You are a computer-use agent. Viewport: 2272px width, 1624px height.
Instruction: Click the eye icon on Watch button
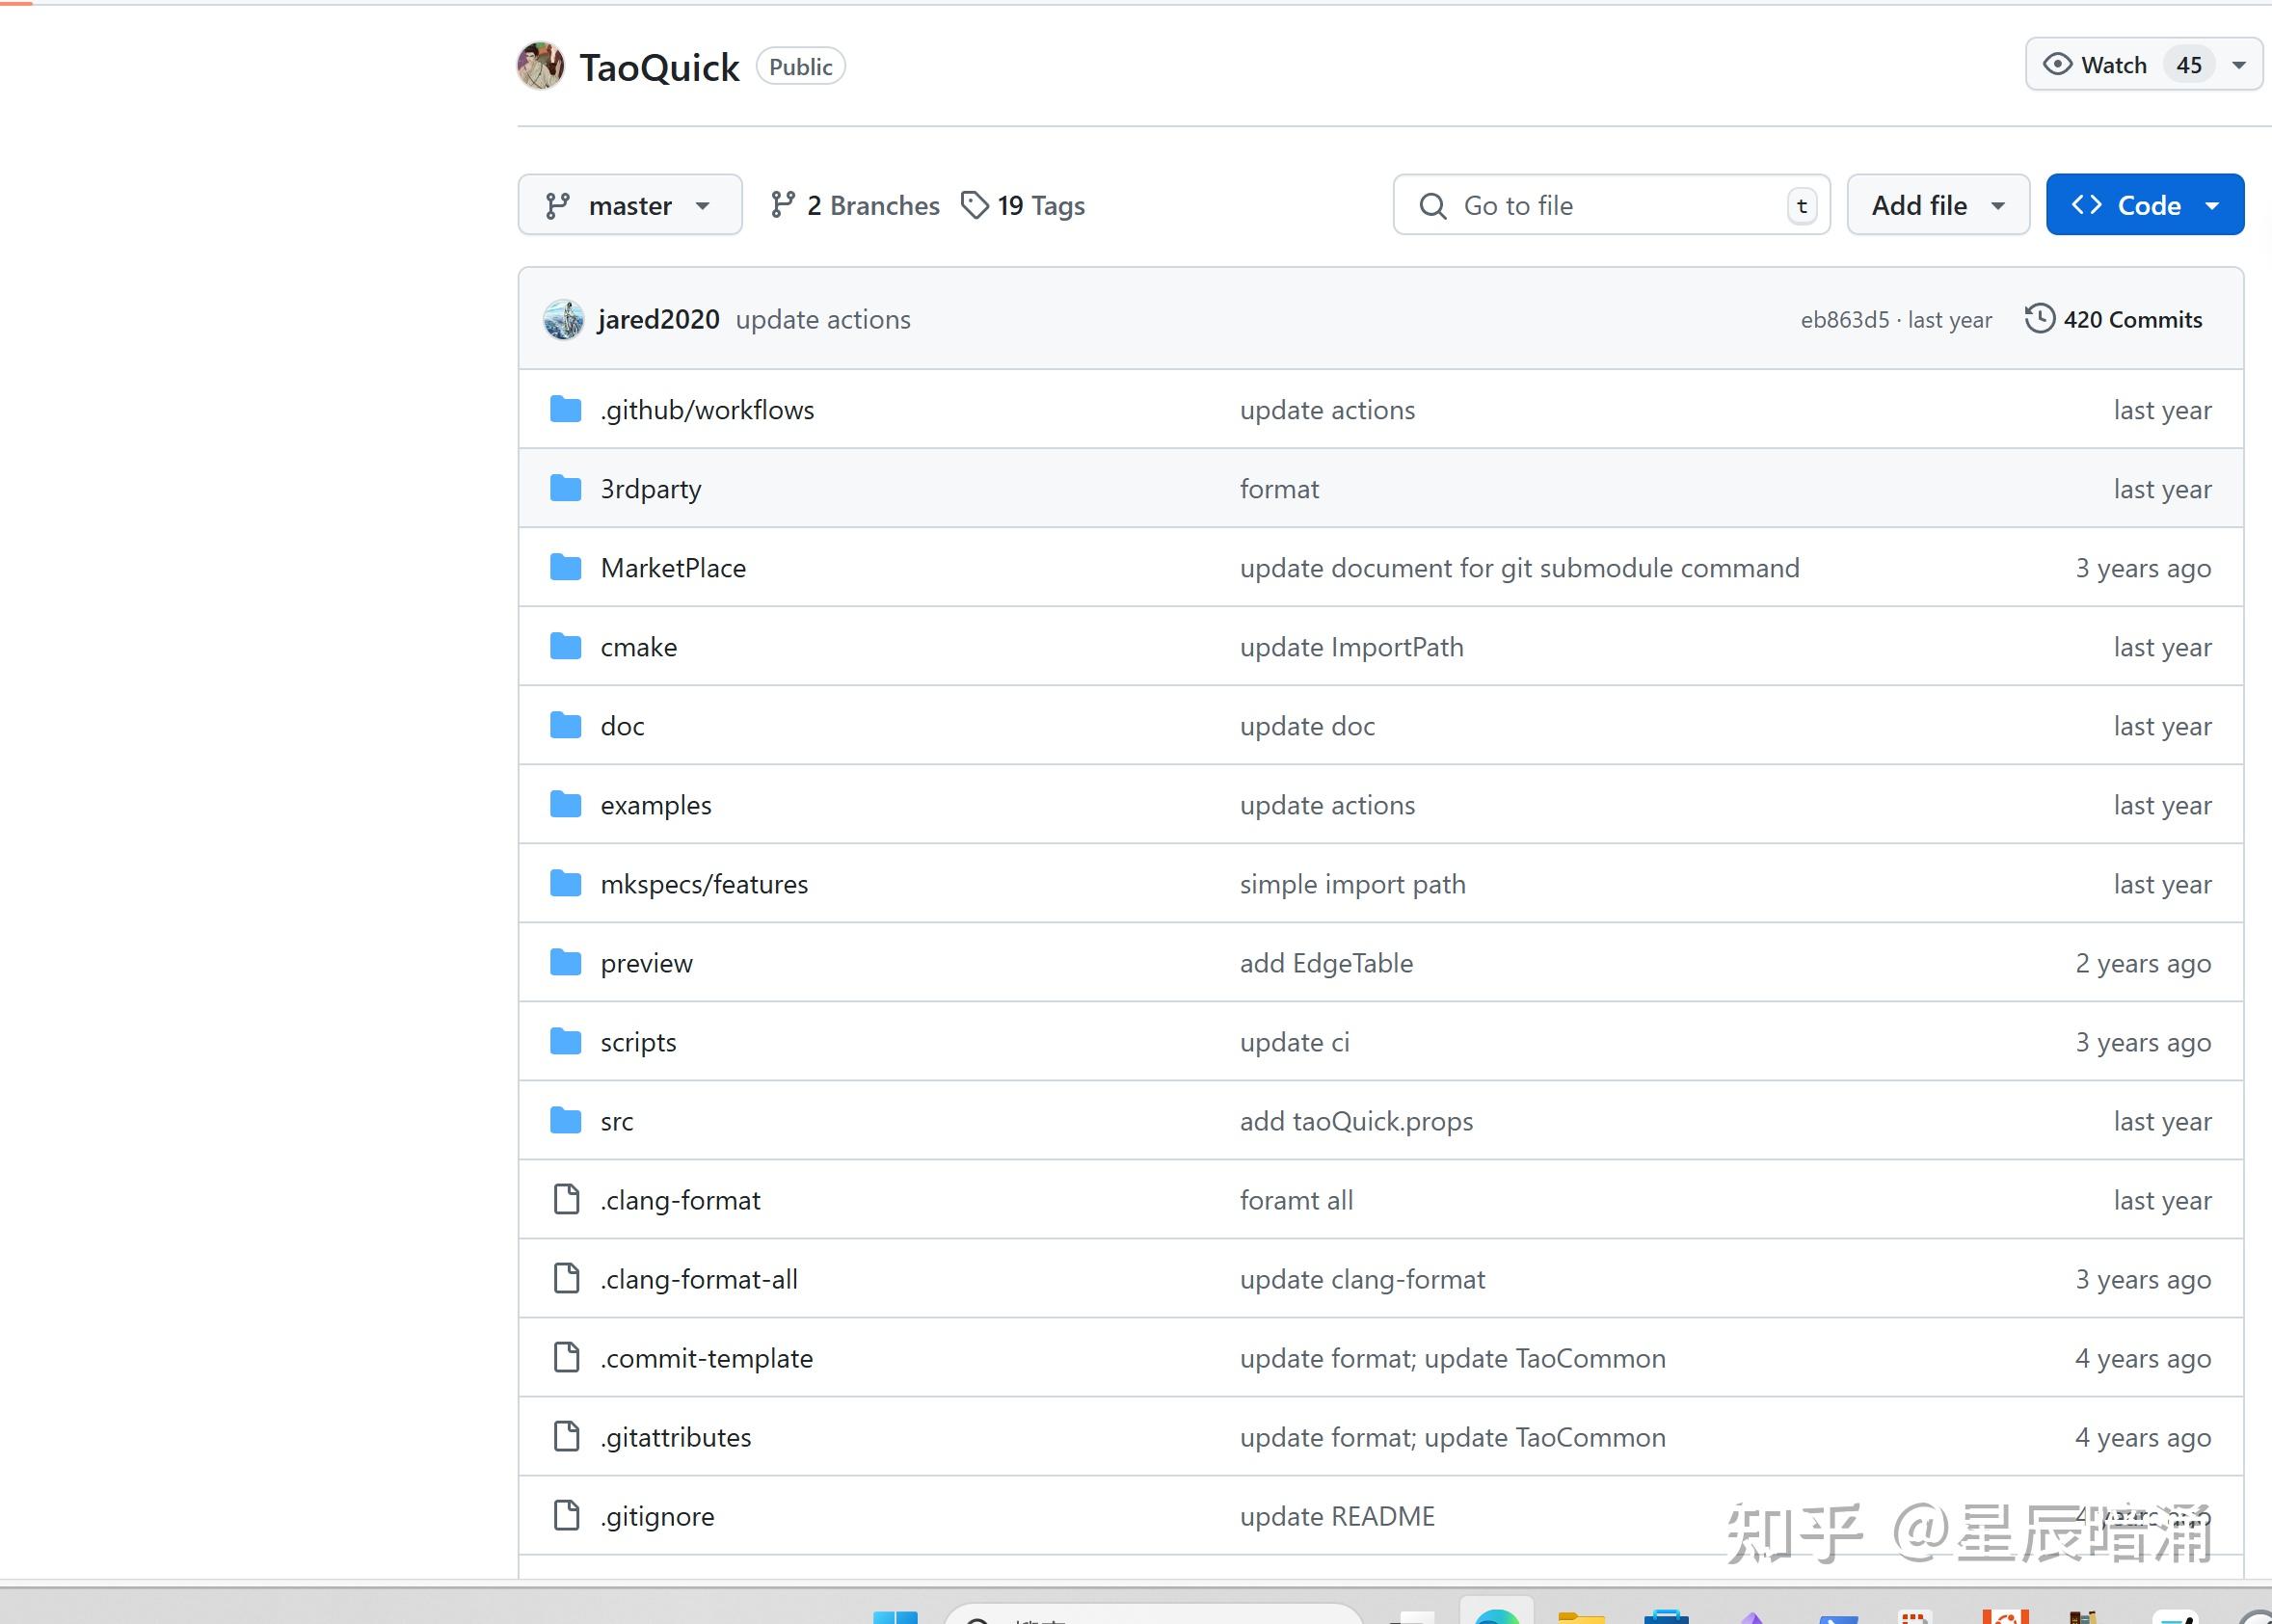[x=2057, y=65]
